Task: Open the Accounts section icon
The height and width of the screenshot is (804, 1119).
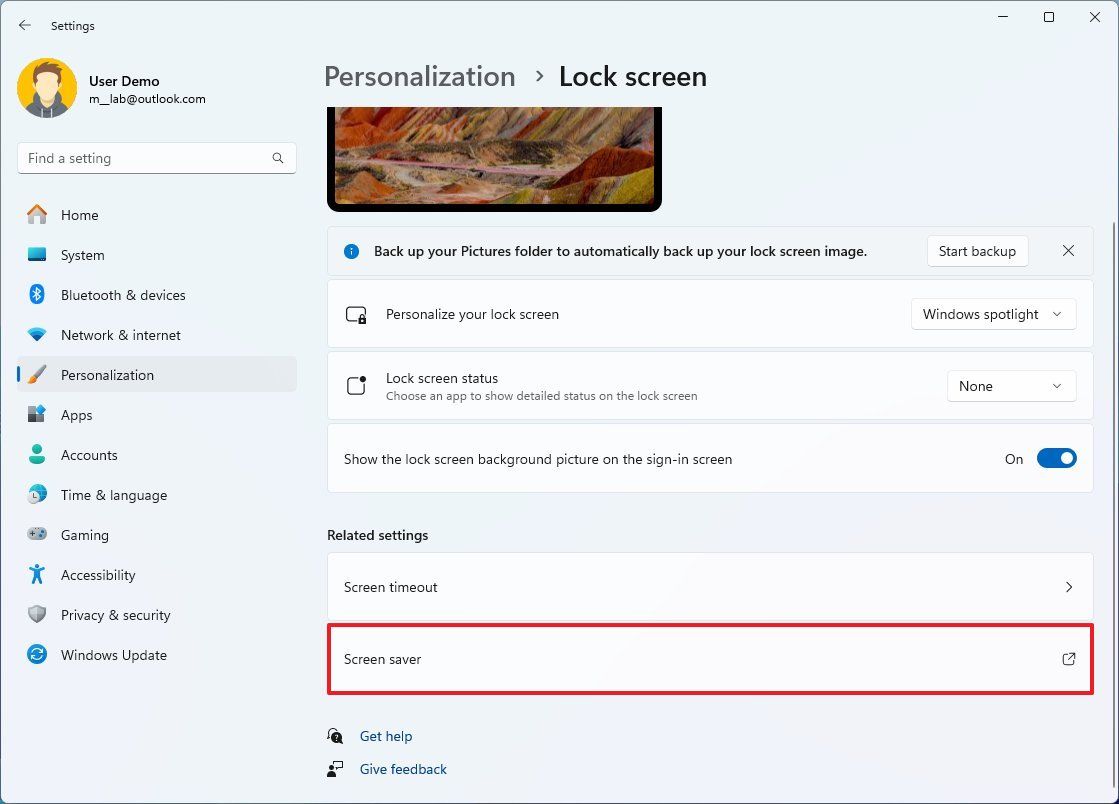Action: coord(38,455)
